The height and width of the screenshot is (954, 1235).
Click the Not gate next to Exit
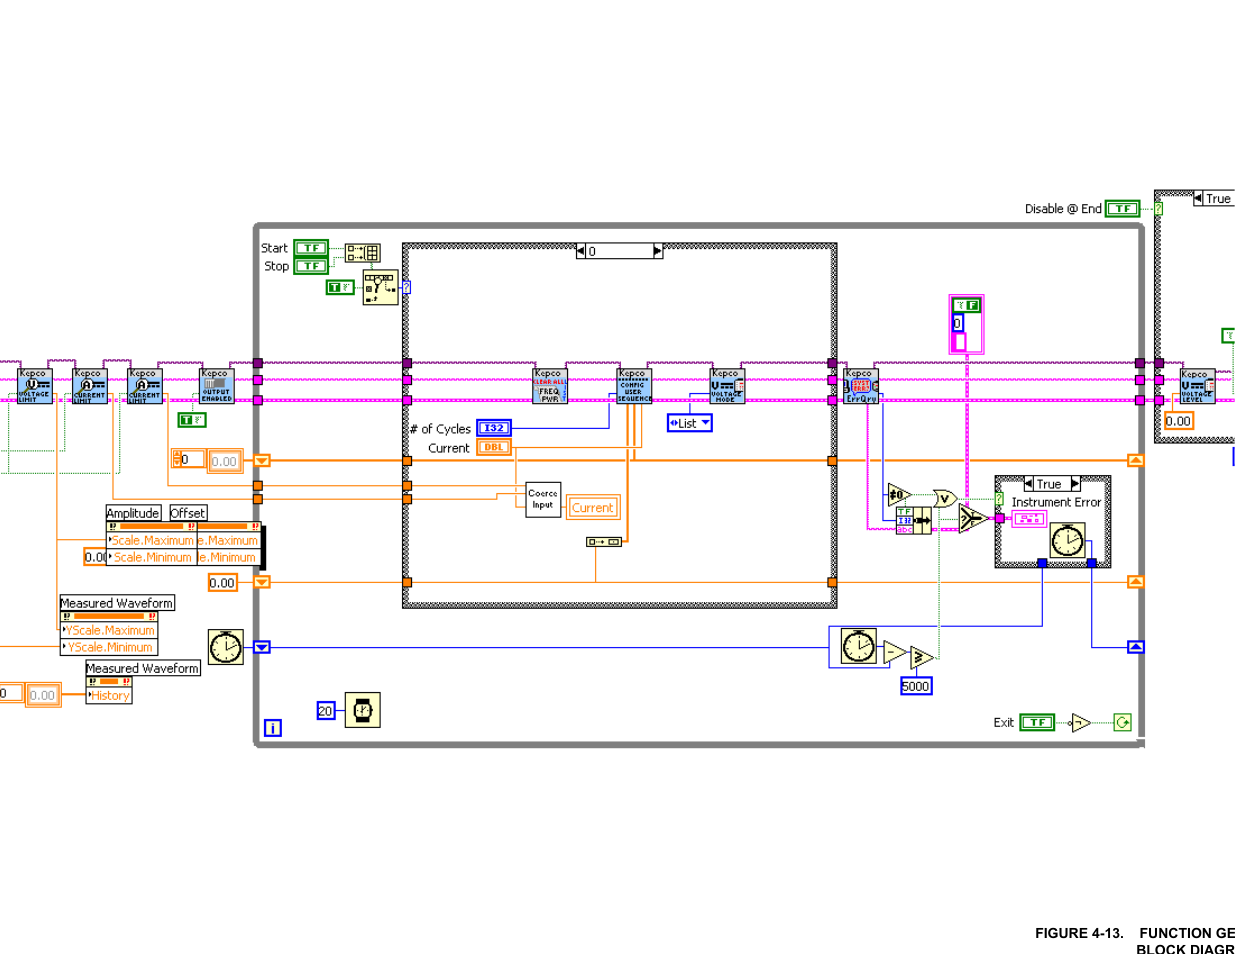pos(1080,722)
